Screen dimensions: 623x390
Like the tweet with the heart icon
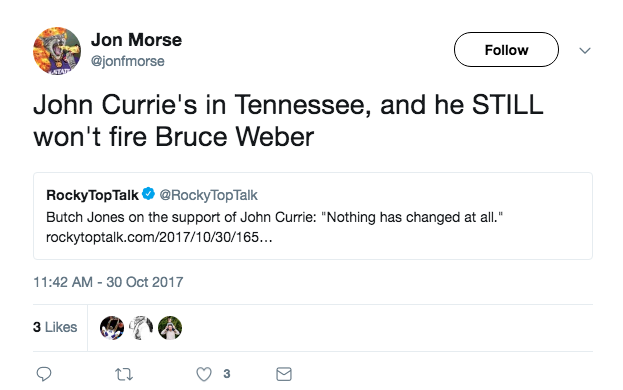pos(204,374)
